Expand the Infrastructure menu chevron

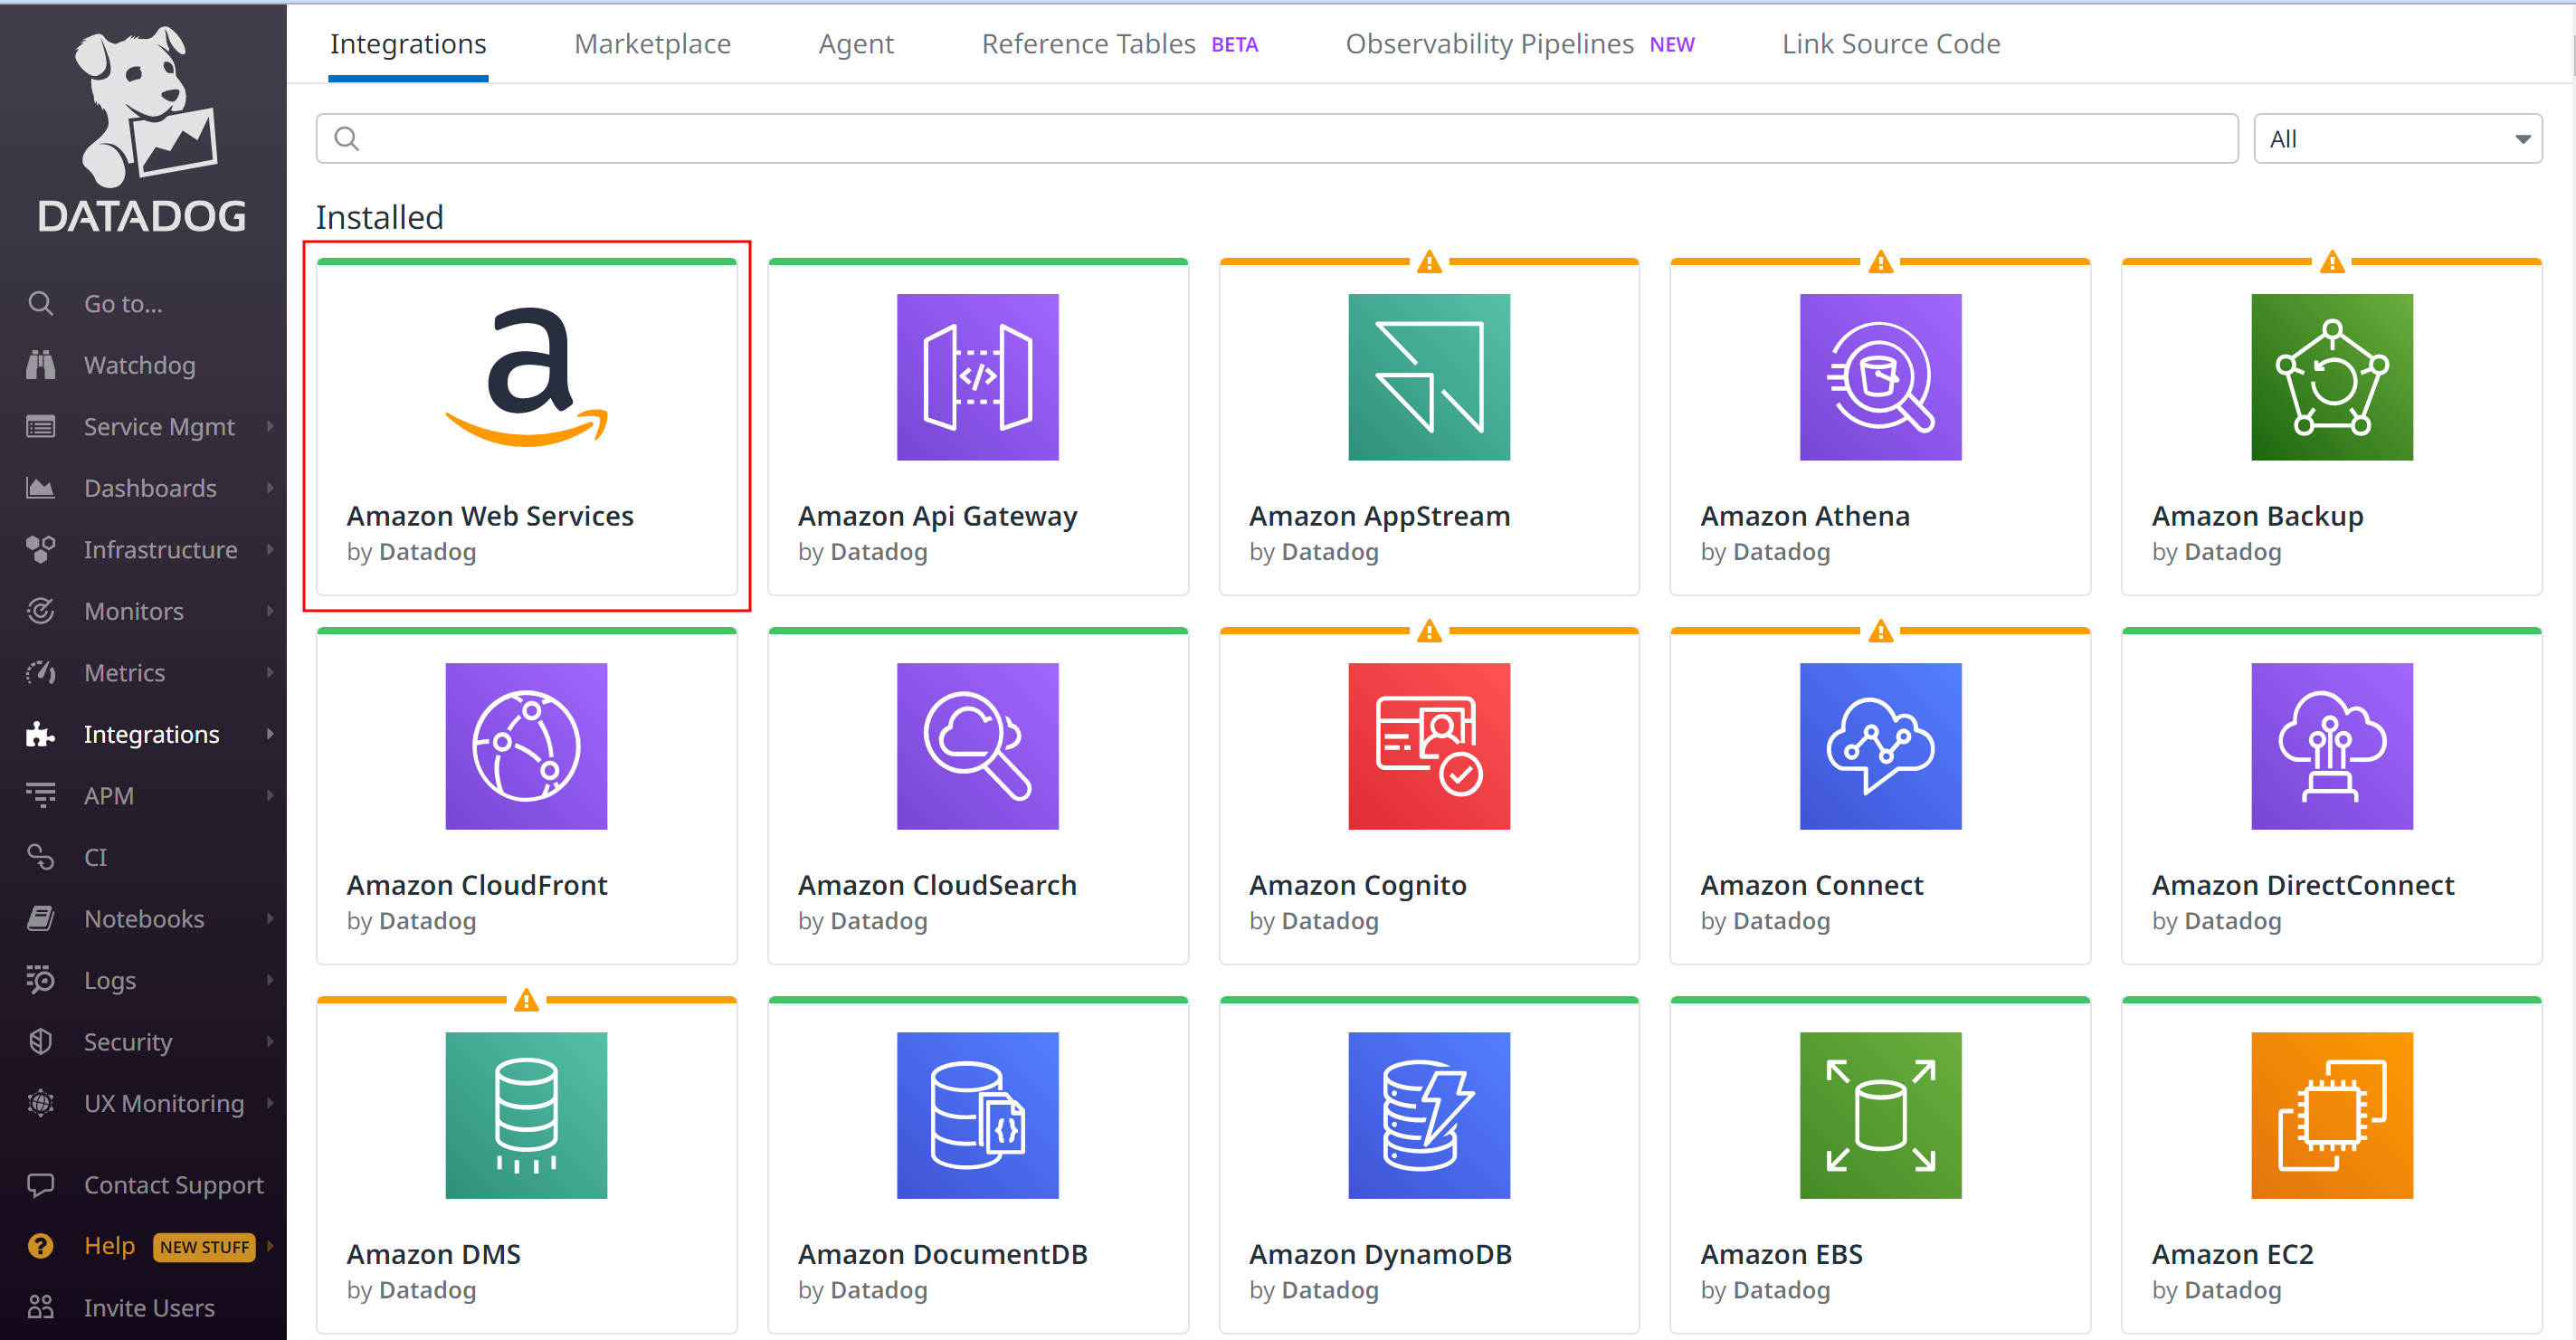coord(270,549)
